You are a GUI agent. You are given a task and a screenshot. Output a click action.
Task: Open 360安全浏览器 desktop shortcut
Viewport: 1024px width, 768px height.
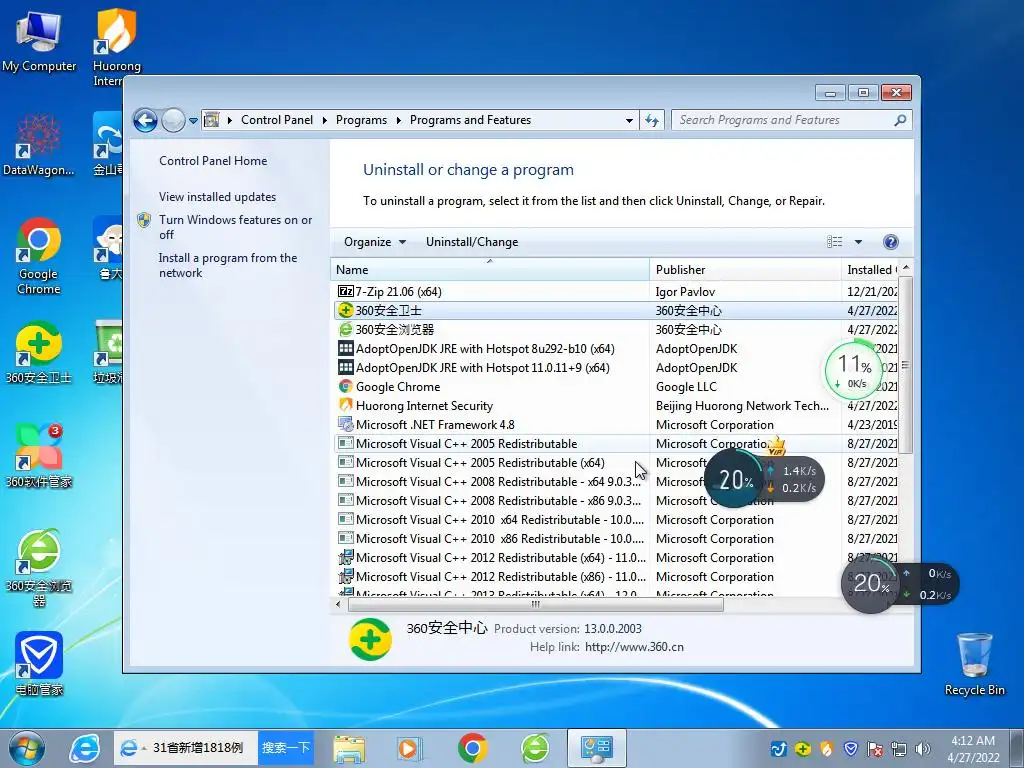coord(39,567)
